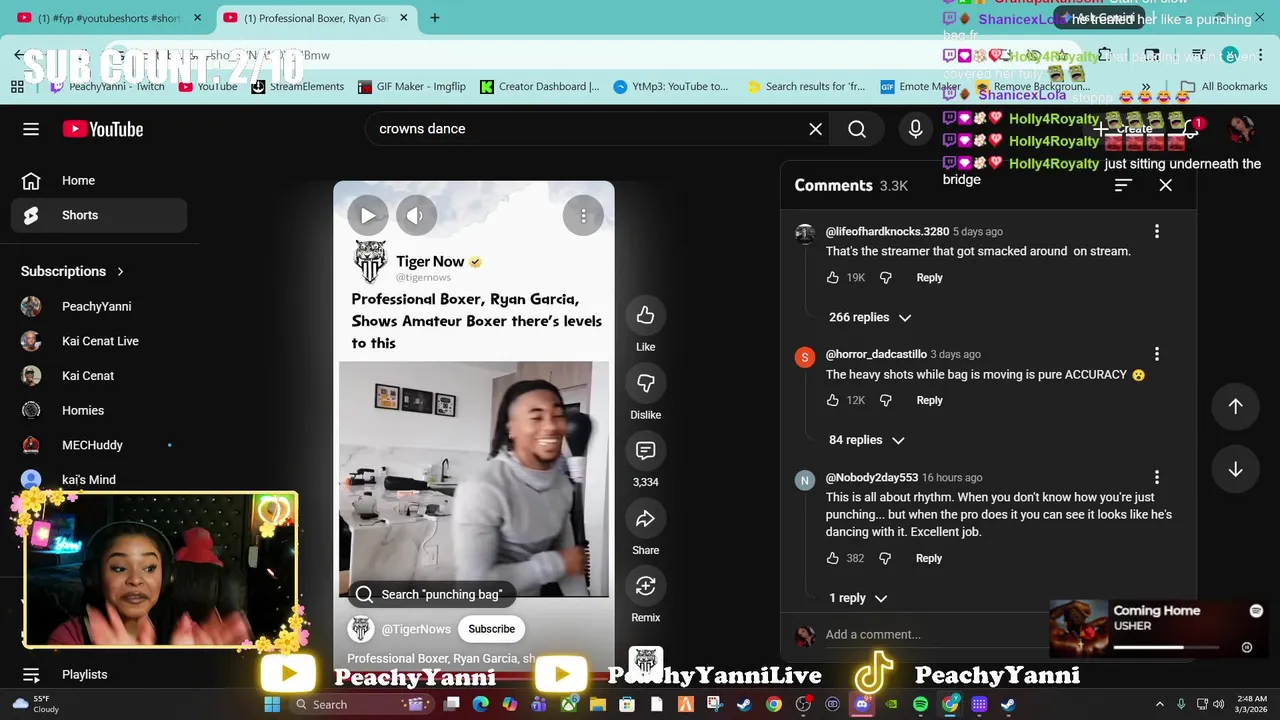Viewport: 1280px width, 720px height.
Task: Start voice search with the microphone icon
Action: [915, 129]
